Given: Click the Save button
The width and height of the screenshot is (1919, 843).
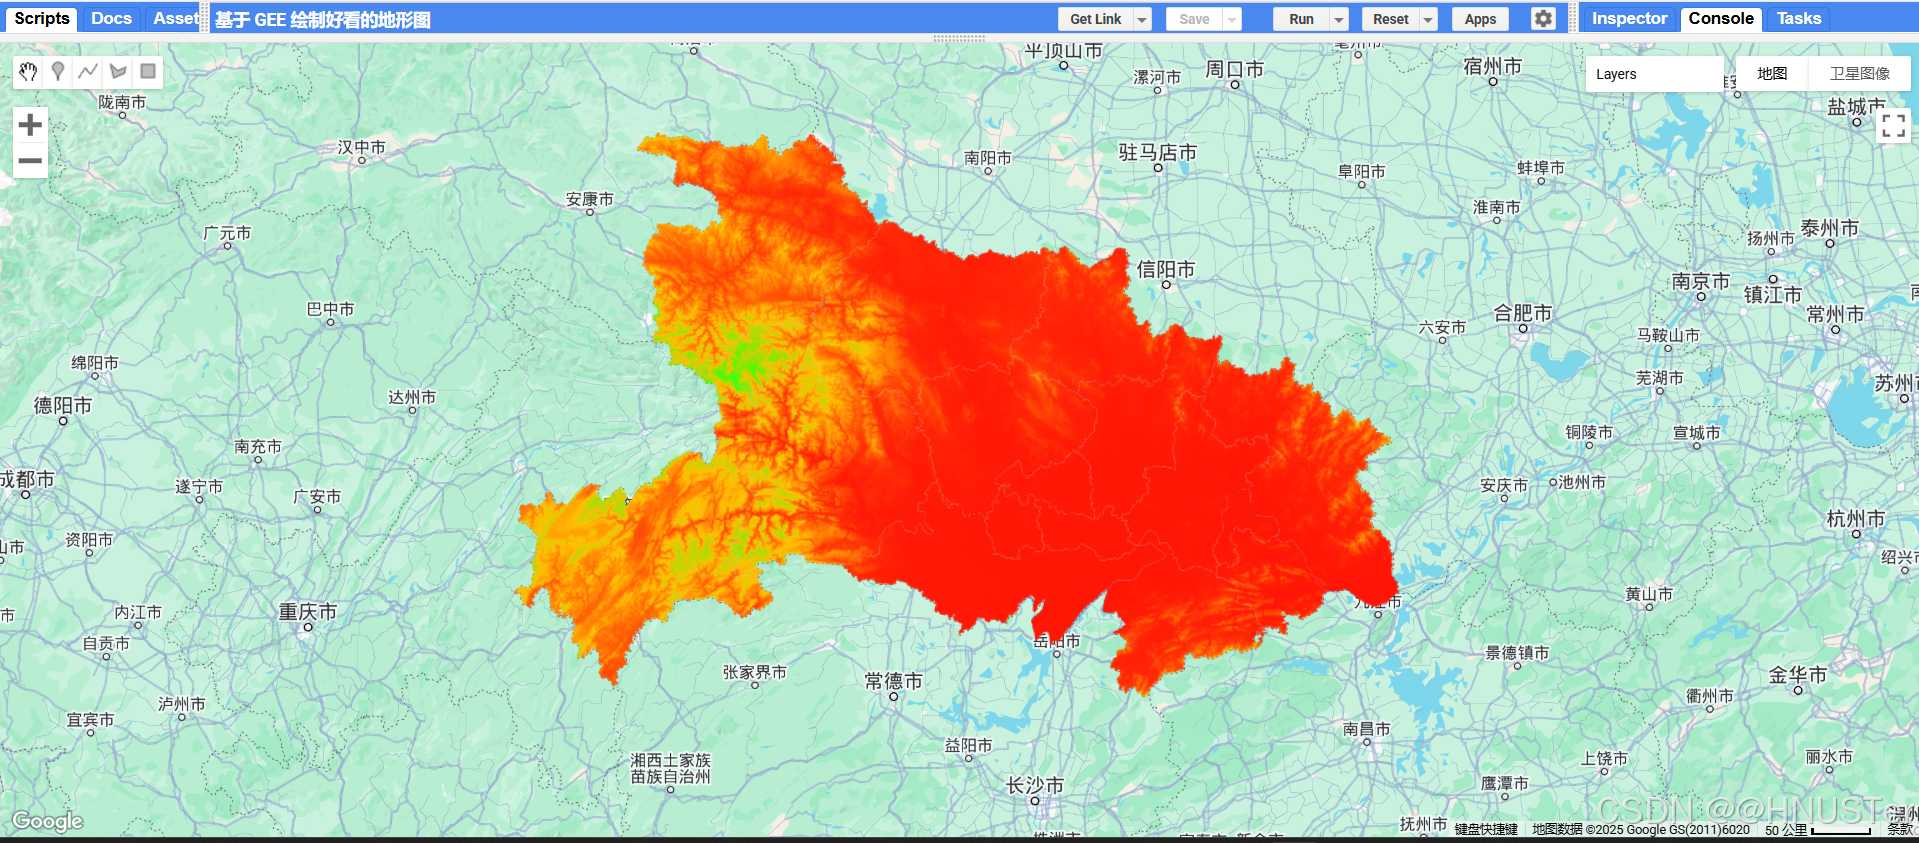Looking at the screenshot, I should tap(1194, 19).
